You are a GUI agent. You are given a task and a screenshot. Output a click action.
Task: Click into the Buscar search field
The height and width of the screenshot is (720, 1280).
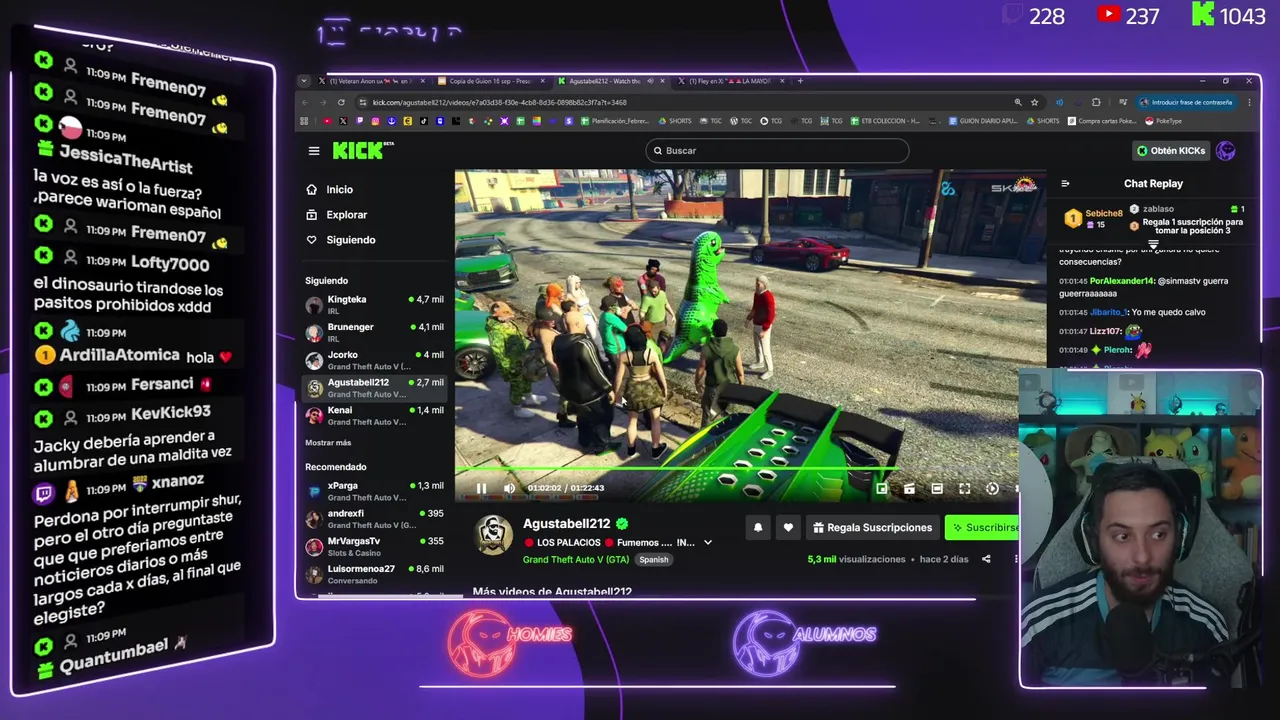777,151
